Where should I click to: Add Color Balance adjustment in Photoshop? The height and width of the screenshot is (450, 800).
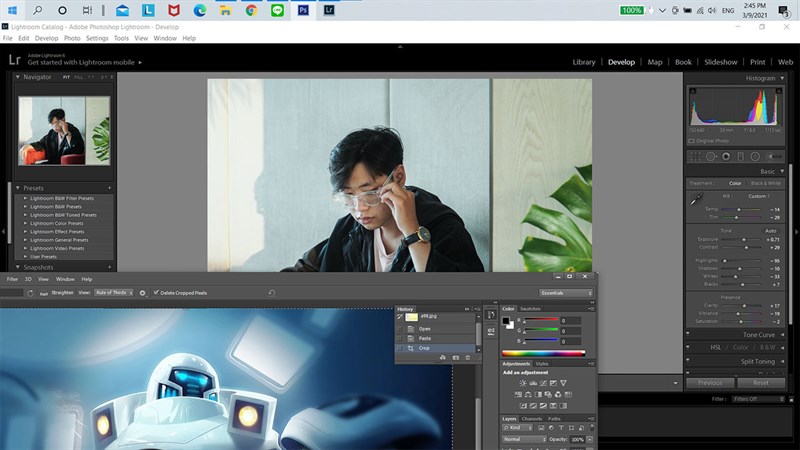(x=528, y=394)
